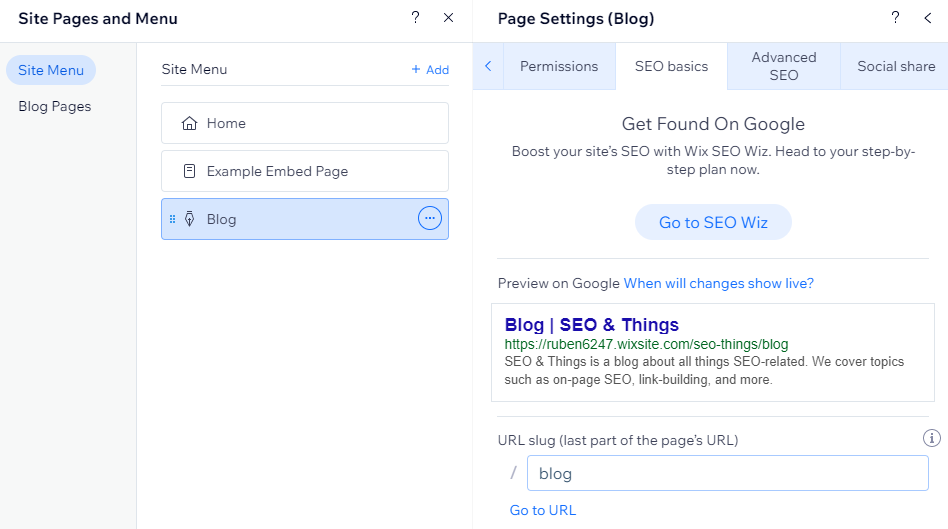
Task: Open help for Page Settings panel
Action: point(895,18)
